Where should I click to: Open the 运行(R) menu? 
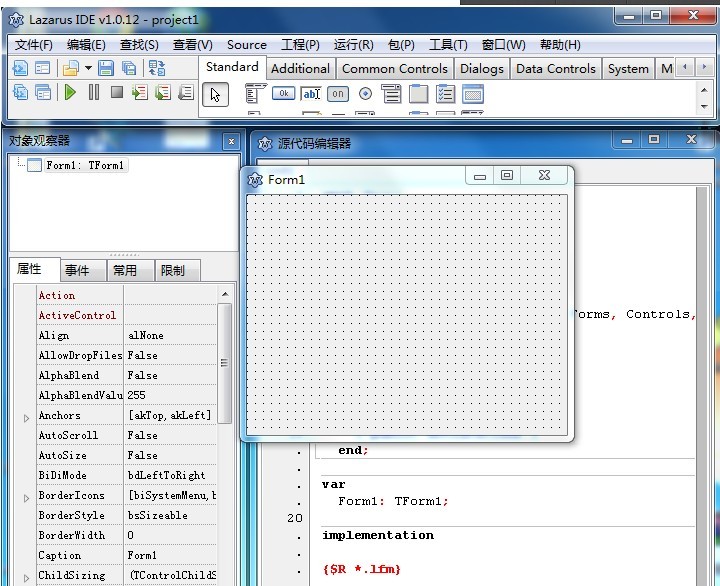pyautogui.click(x=354, y=45)
